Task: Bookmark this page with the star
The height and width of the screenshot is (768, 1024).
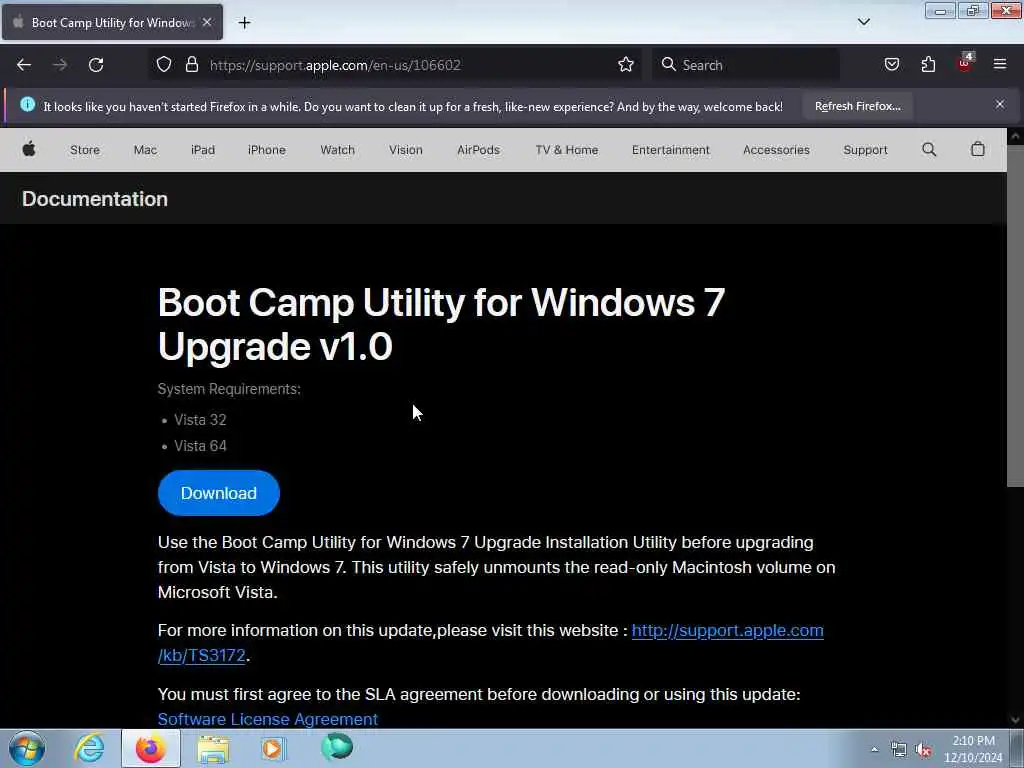Action: coord(626,64)
